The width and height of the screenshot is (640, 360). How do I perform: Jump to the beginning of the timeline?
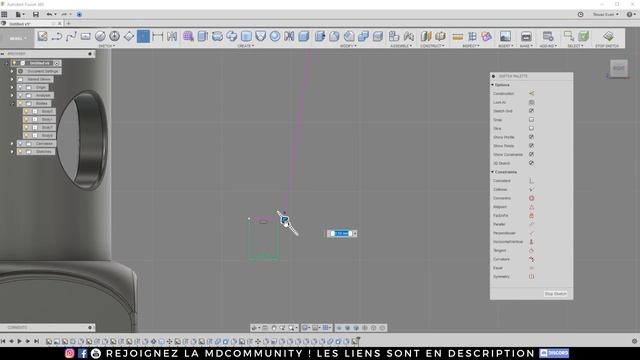pos(3,341)
